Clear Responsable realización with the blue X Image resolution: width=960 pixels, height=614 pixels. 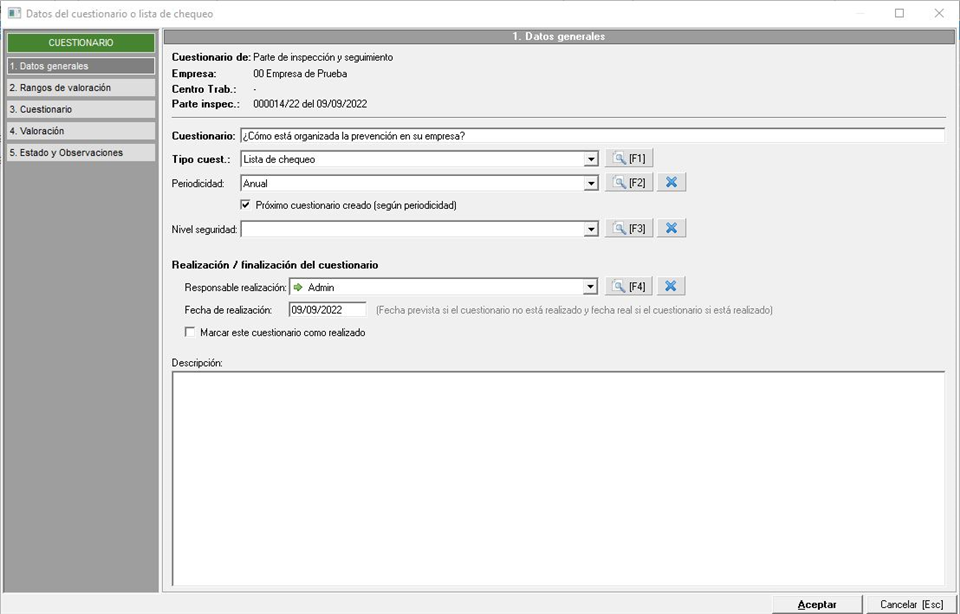[x=671, y=286]
